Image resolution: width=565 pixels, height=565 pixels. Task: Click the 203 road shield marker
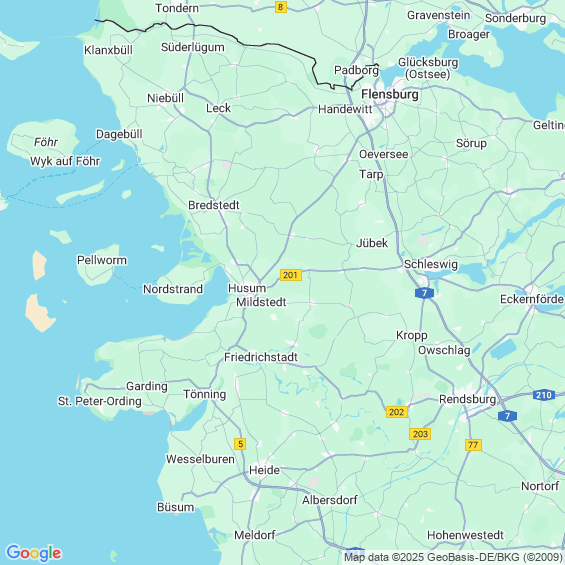tap(420, 434)
